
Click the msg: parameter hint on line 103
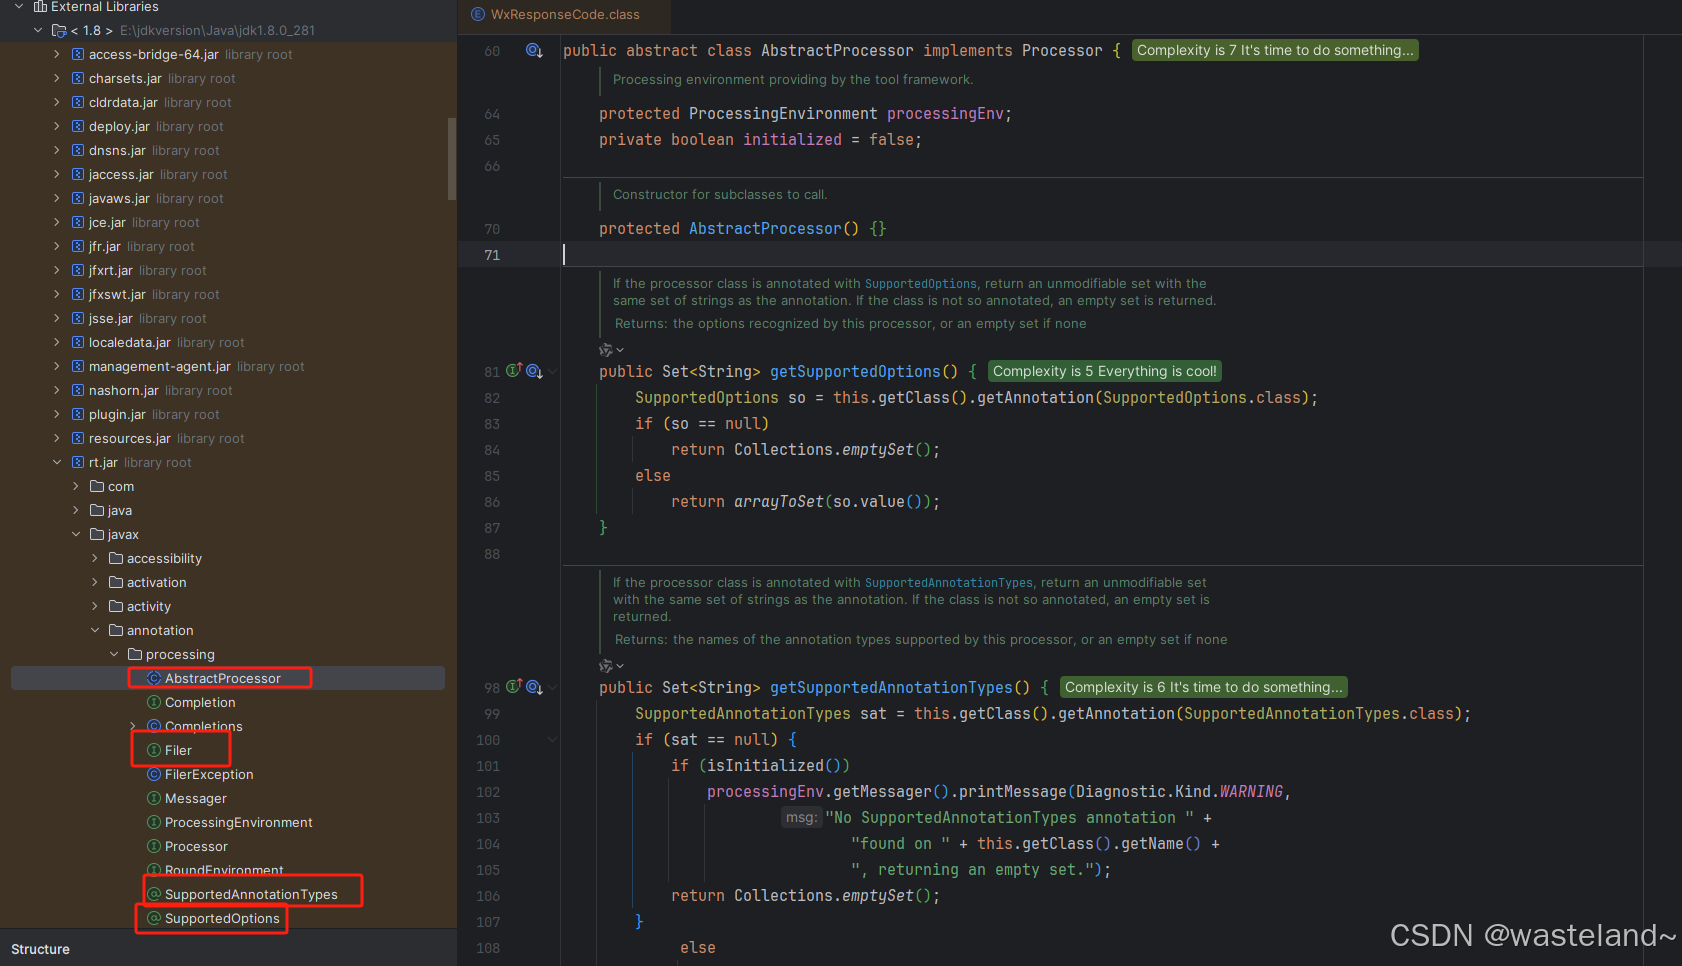click(801, 818)
